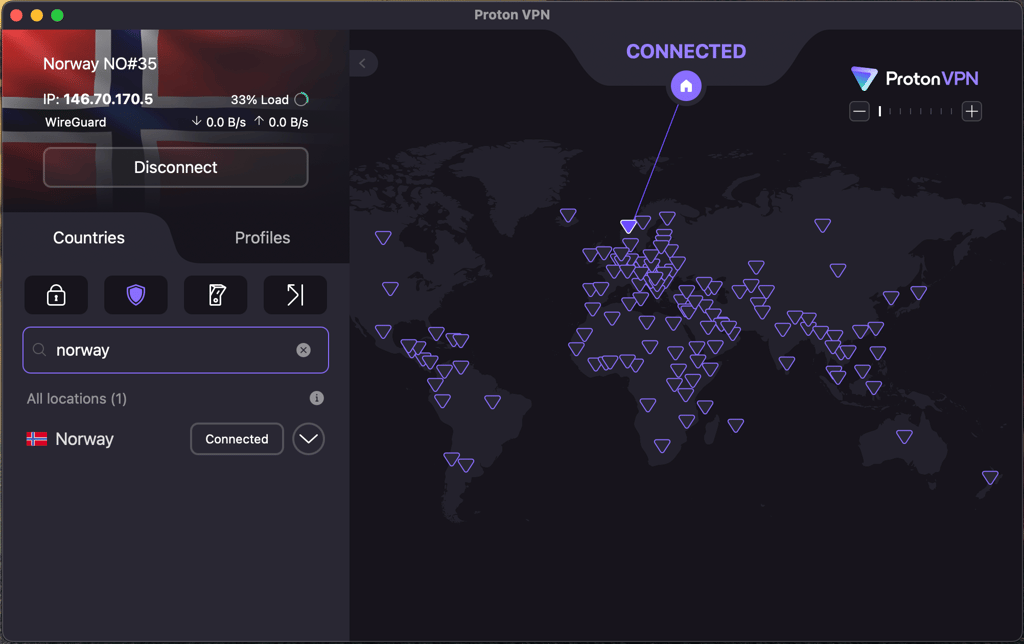This screenshot has height=644, width=1024.
Task: Click the 33% Load indicator circle
Action: (x=301, y=99)
